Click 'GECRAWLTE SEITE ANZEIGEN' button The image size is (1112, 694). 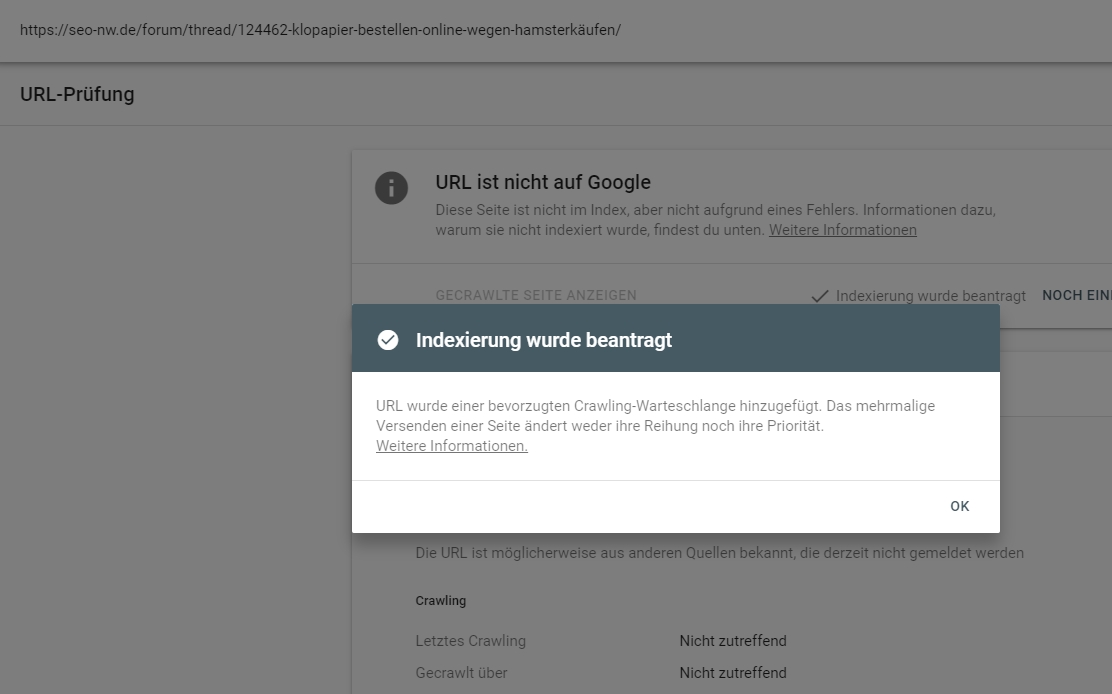click(x=536, y=296)
